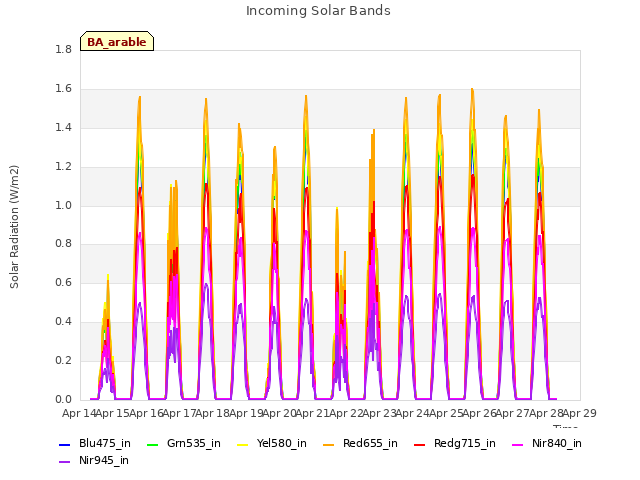Click the Grn535_in legend label
Viewport: 640px width, 480px height.
pyautogui.click(x=194, y=443)
